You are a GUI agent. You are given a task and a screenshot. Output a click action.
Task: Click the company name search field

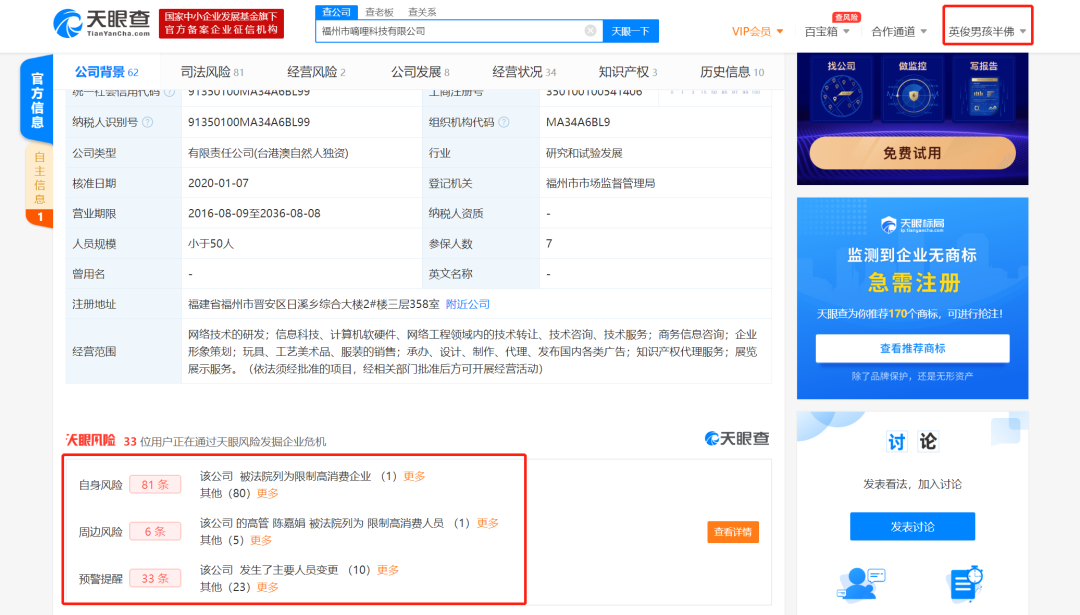[x=450, y=31]
